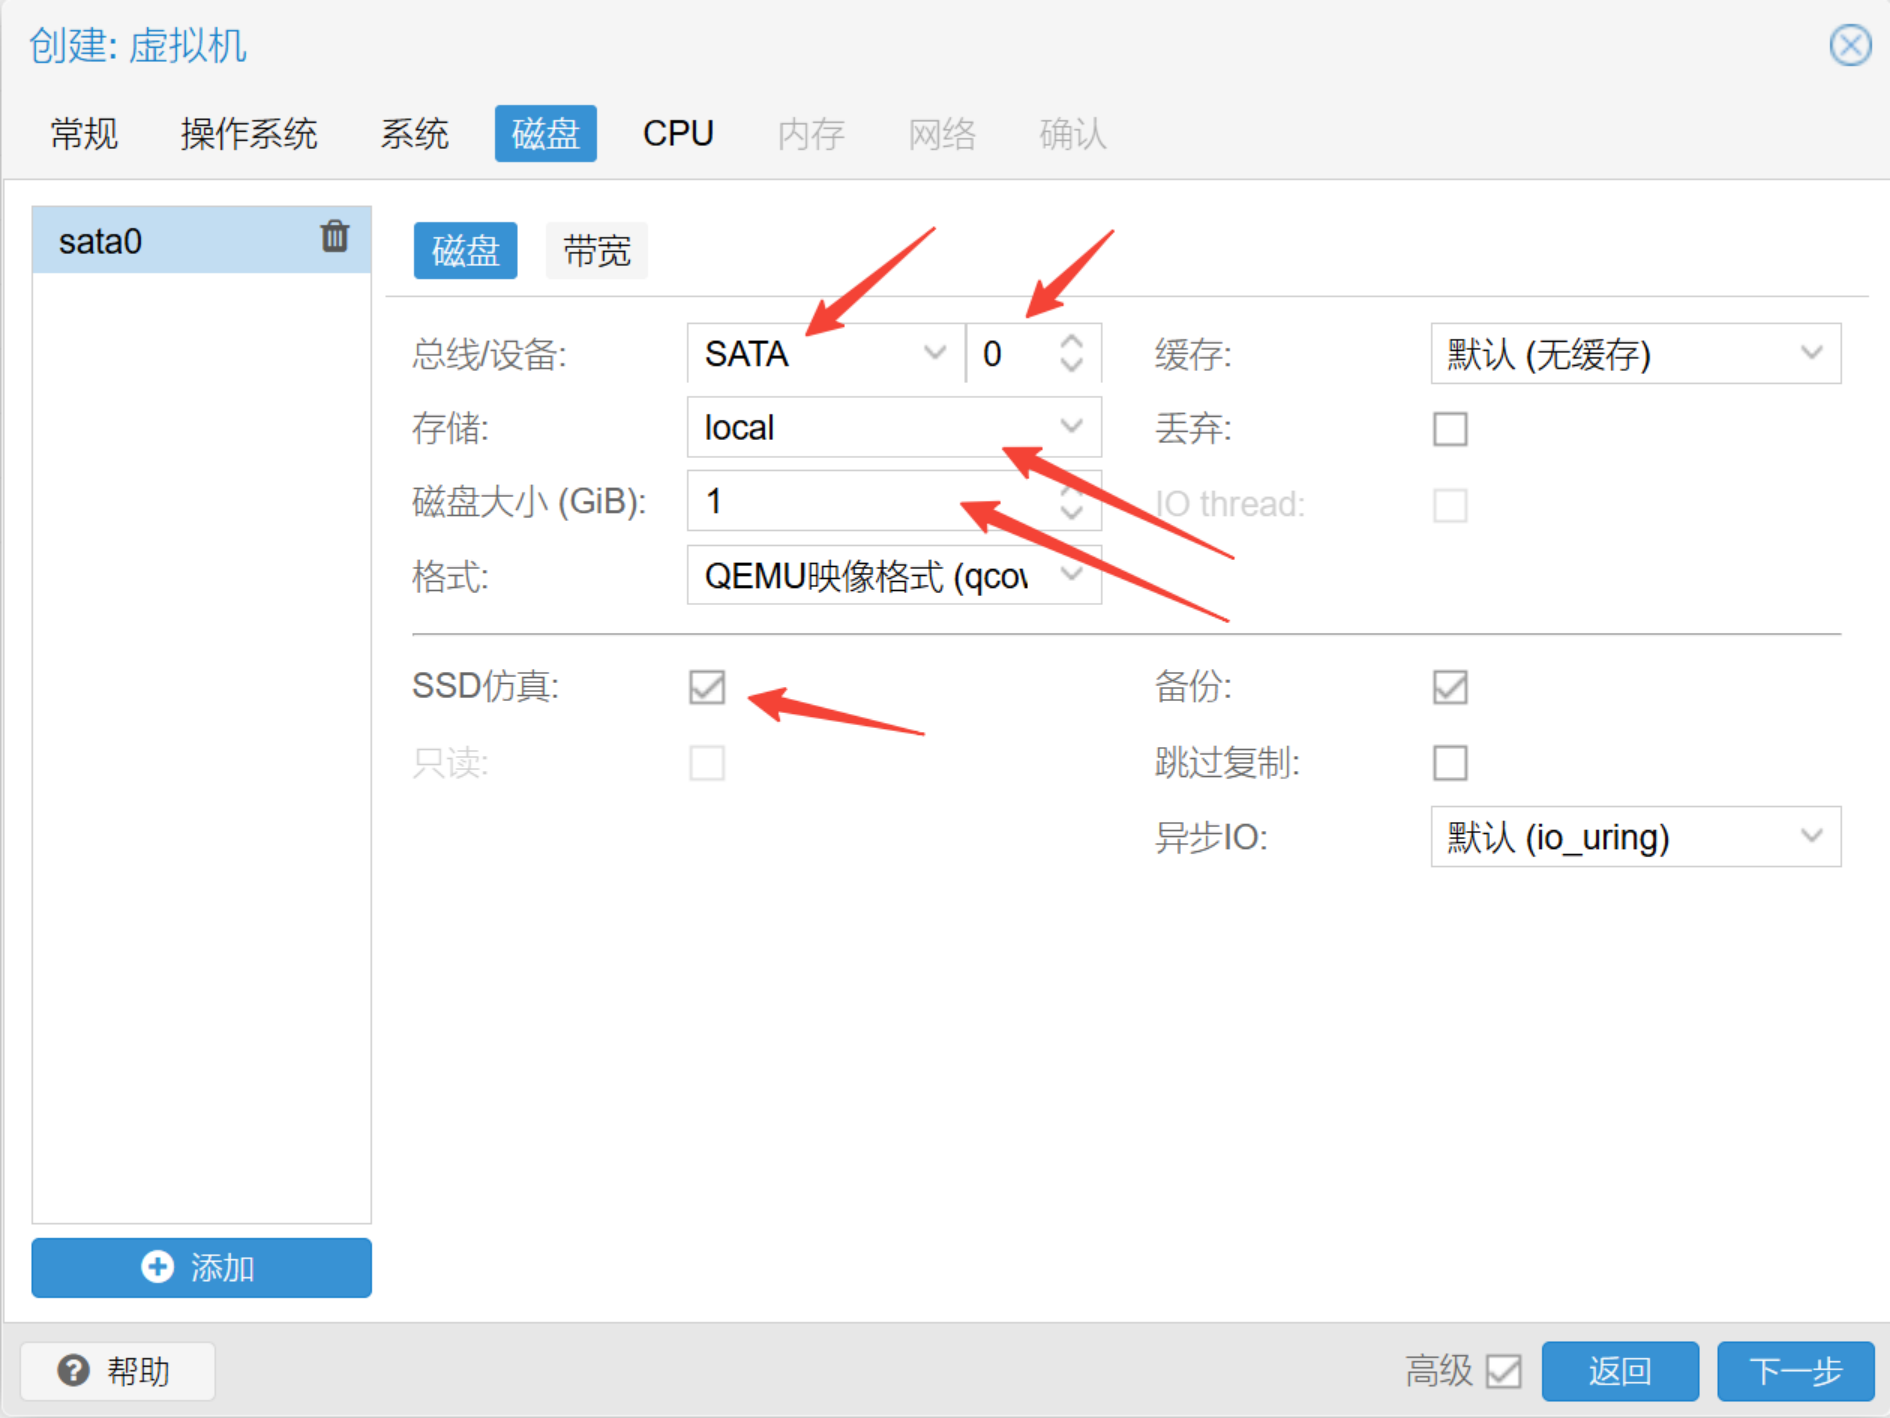1890x1418 pixels.
Task: Switch to the CPU tab
Action: tap(678, 133)
